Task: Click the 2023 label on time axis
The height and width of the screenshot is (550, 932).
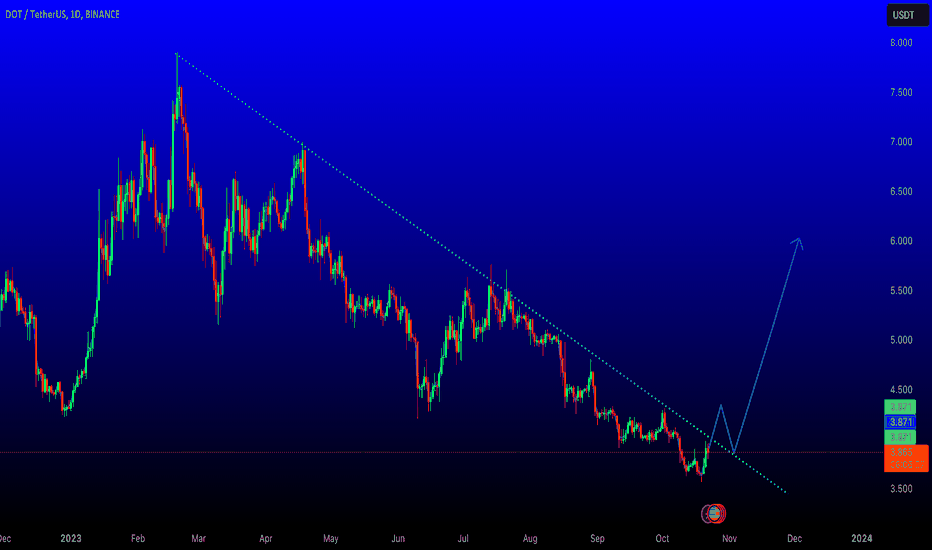Action: 71,538
